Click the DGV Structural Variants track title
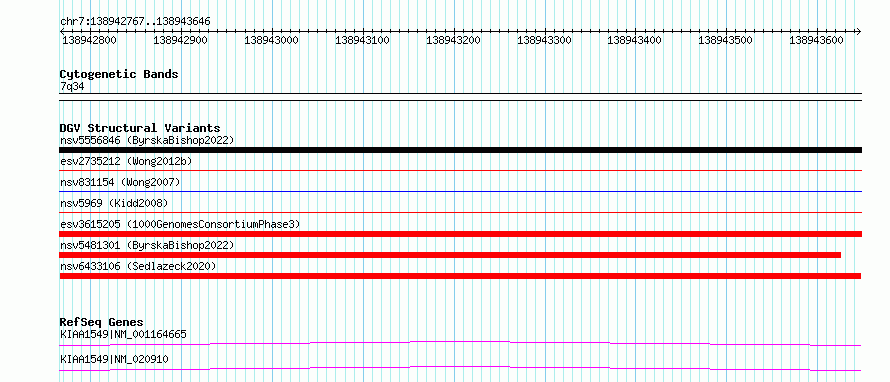 (140, 128)
